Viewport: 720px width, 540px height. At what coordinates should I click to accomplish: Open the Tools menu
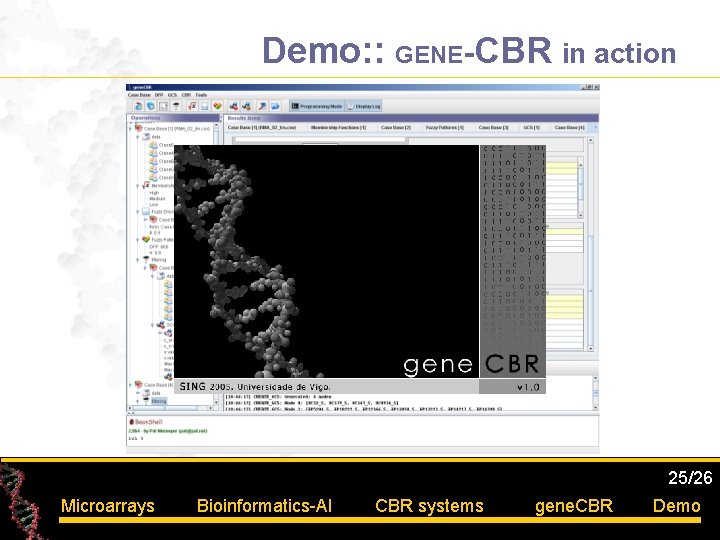(x=201, y=95)
